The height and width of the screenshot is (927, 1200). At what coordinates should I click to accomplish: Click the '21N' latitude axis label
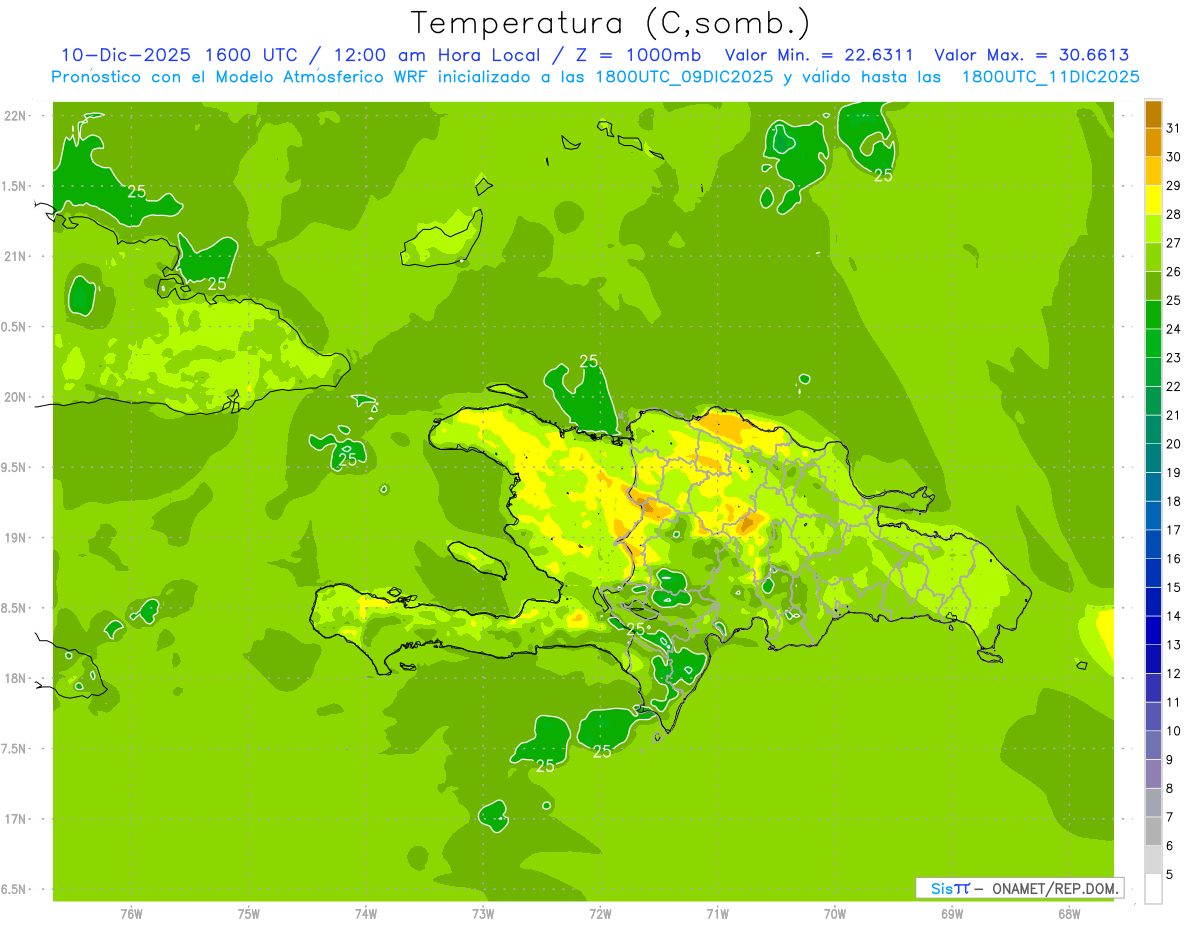[x=15, y=256]
